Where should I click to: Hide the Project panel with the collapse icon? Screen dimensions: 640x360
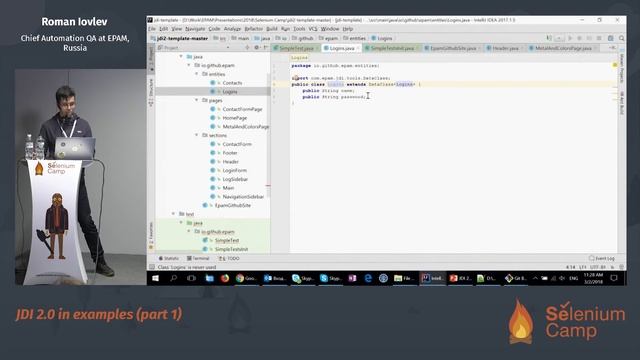265,48
